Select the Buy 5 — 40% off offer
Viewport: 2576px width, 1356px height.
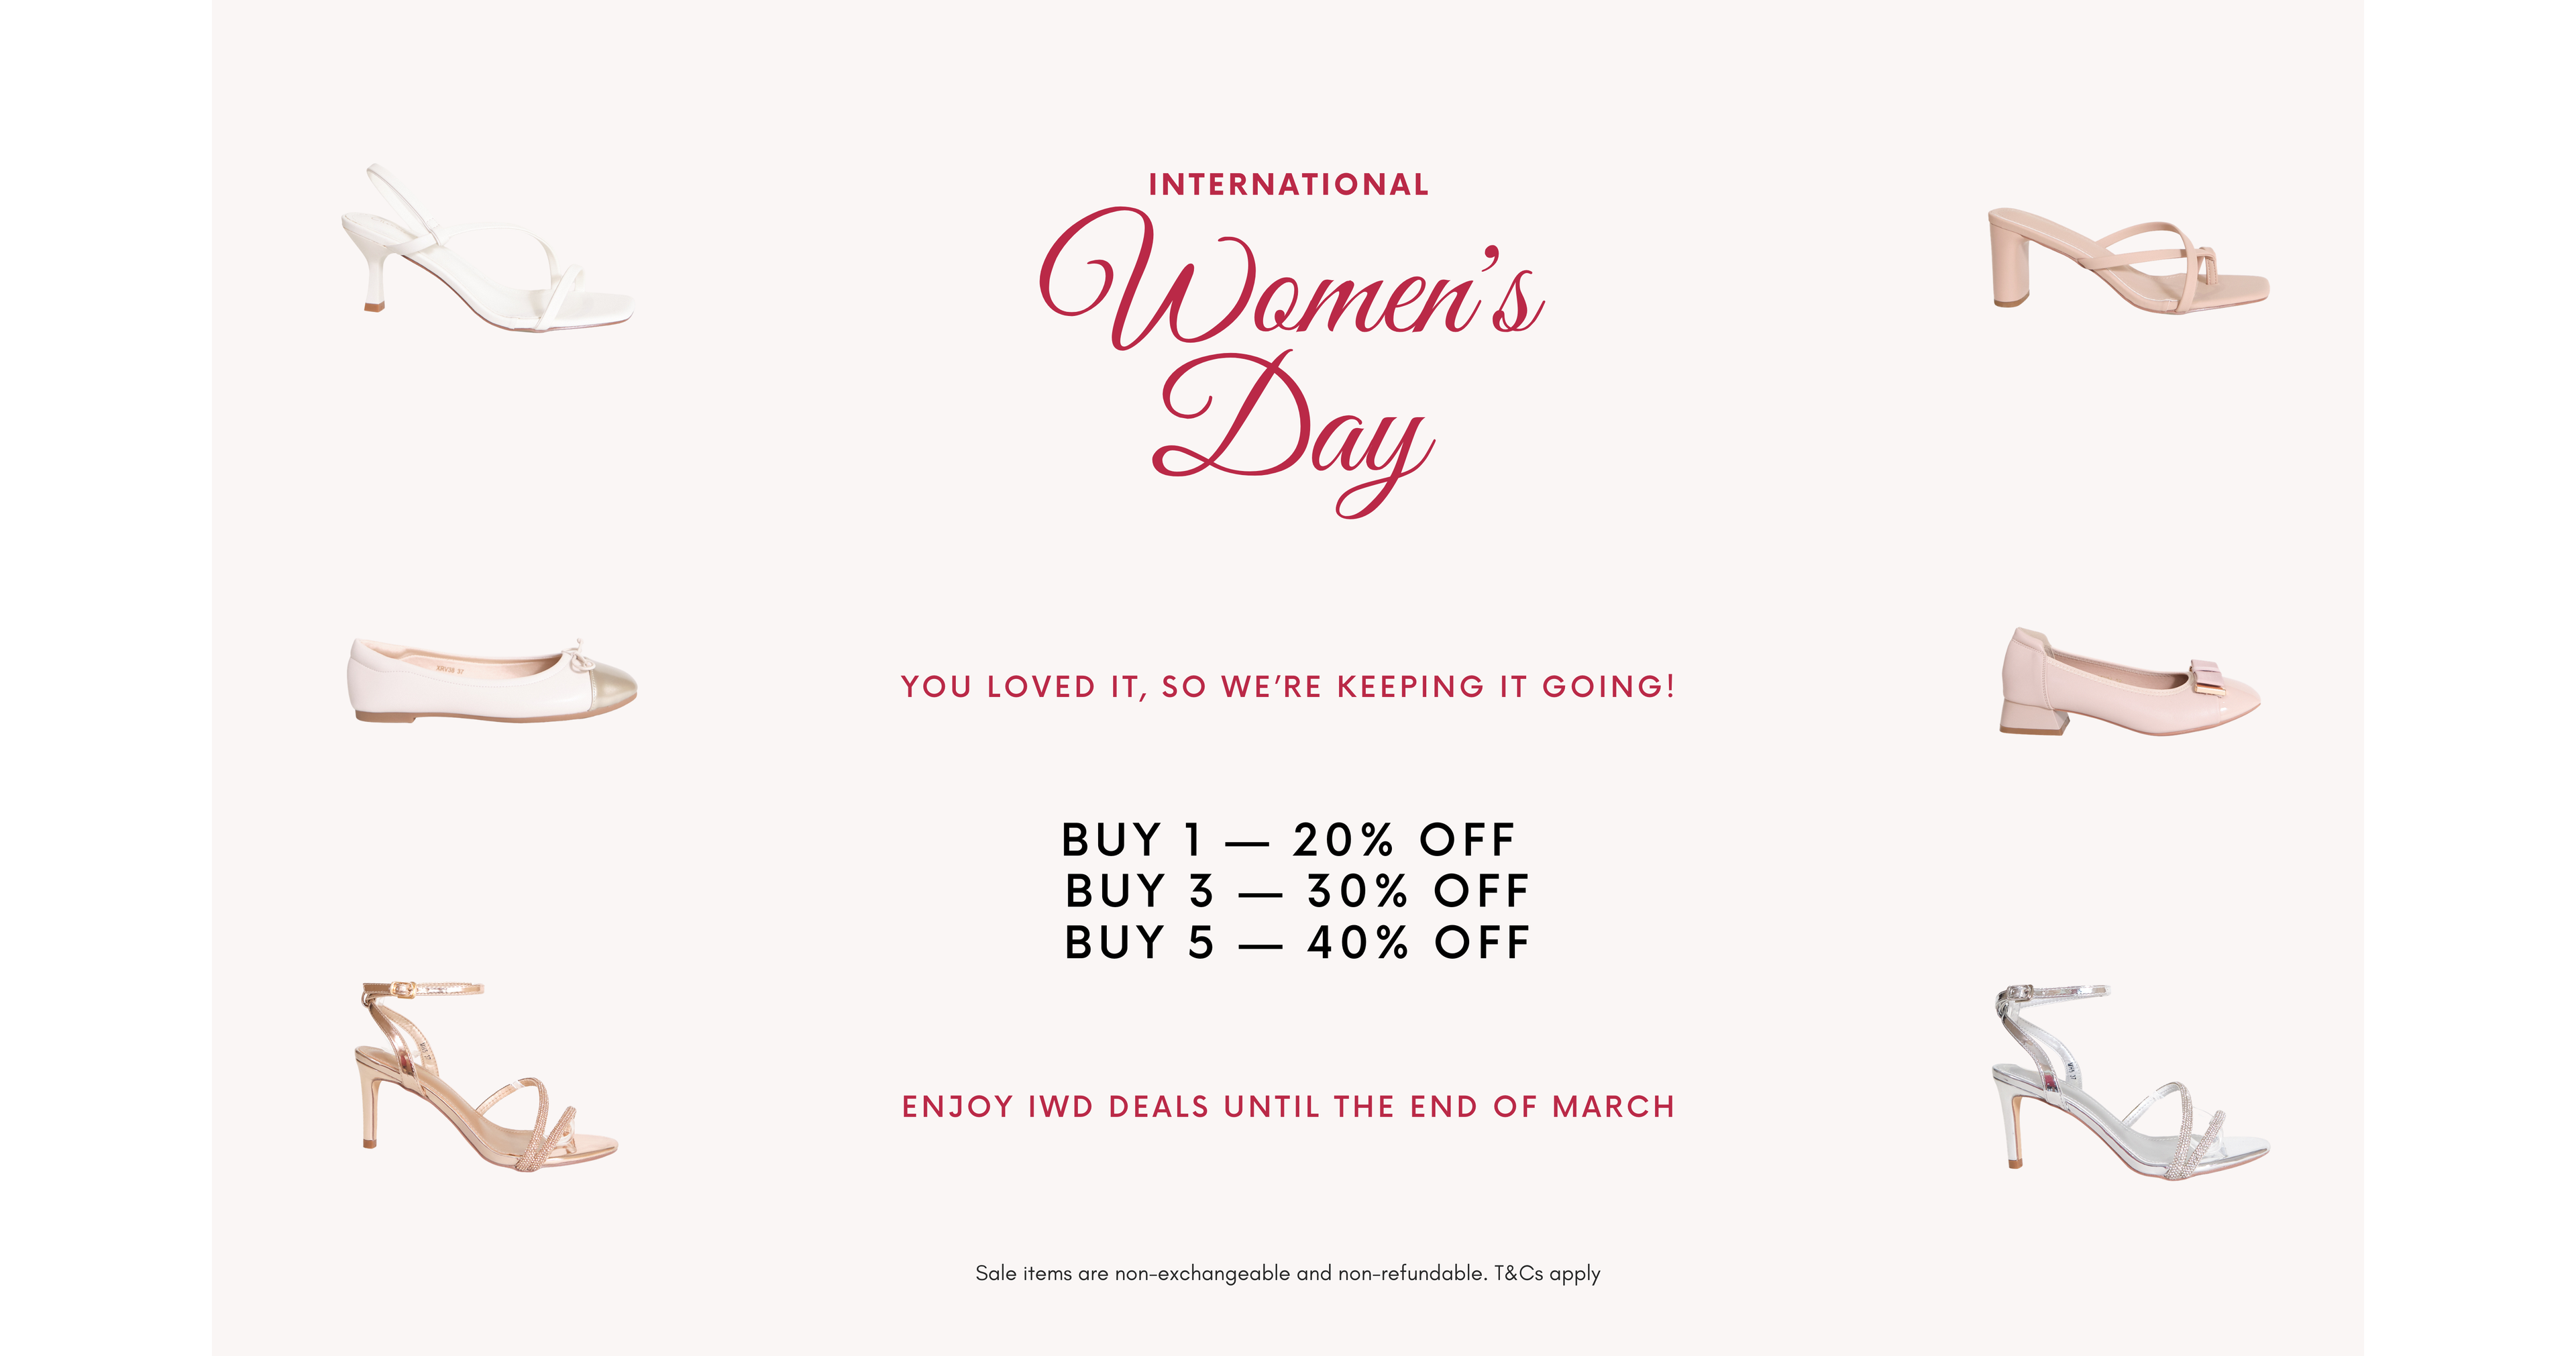[1296, 943]
